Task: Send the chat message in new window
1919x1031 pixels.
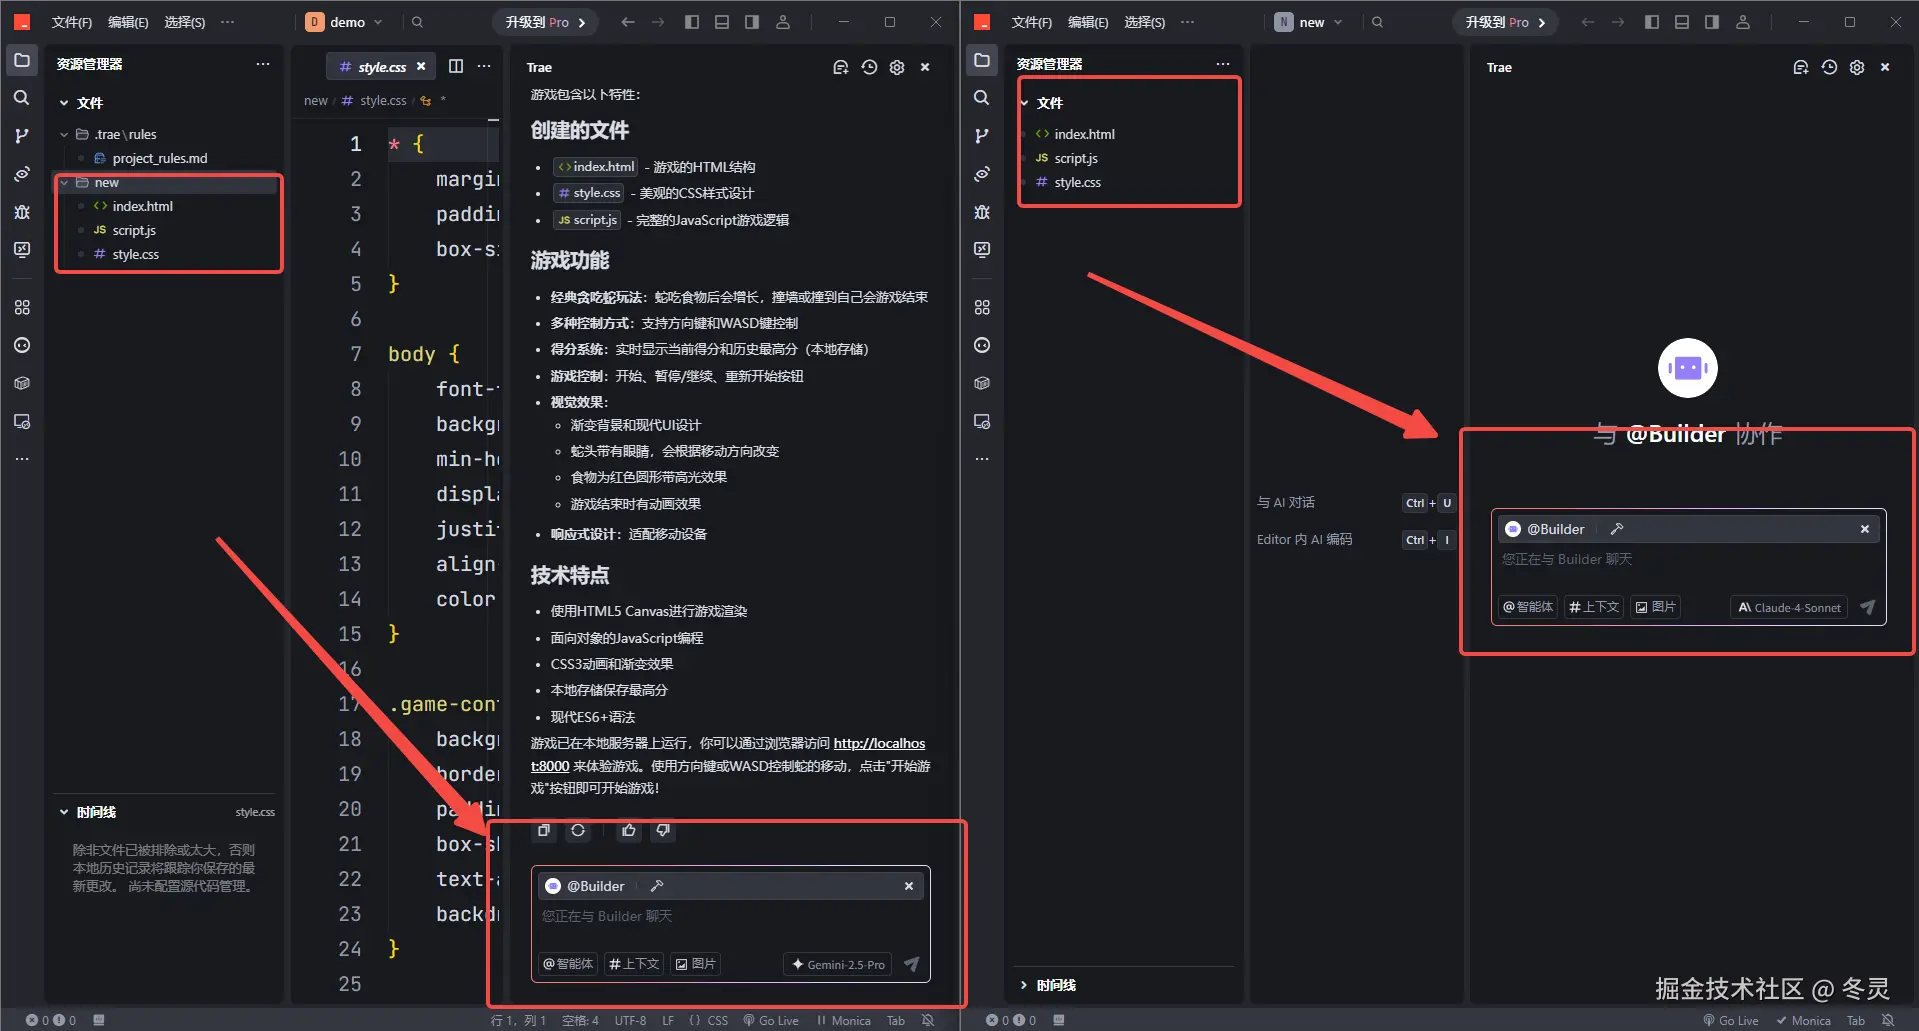Action: coord(1867,607)
